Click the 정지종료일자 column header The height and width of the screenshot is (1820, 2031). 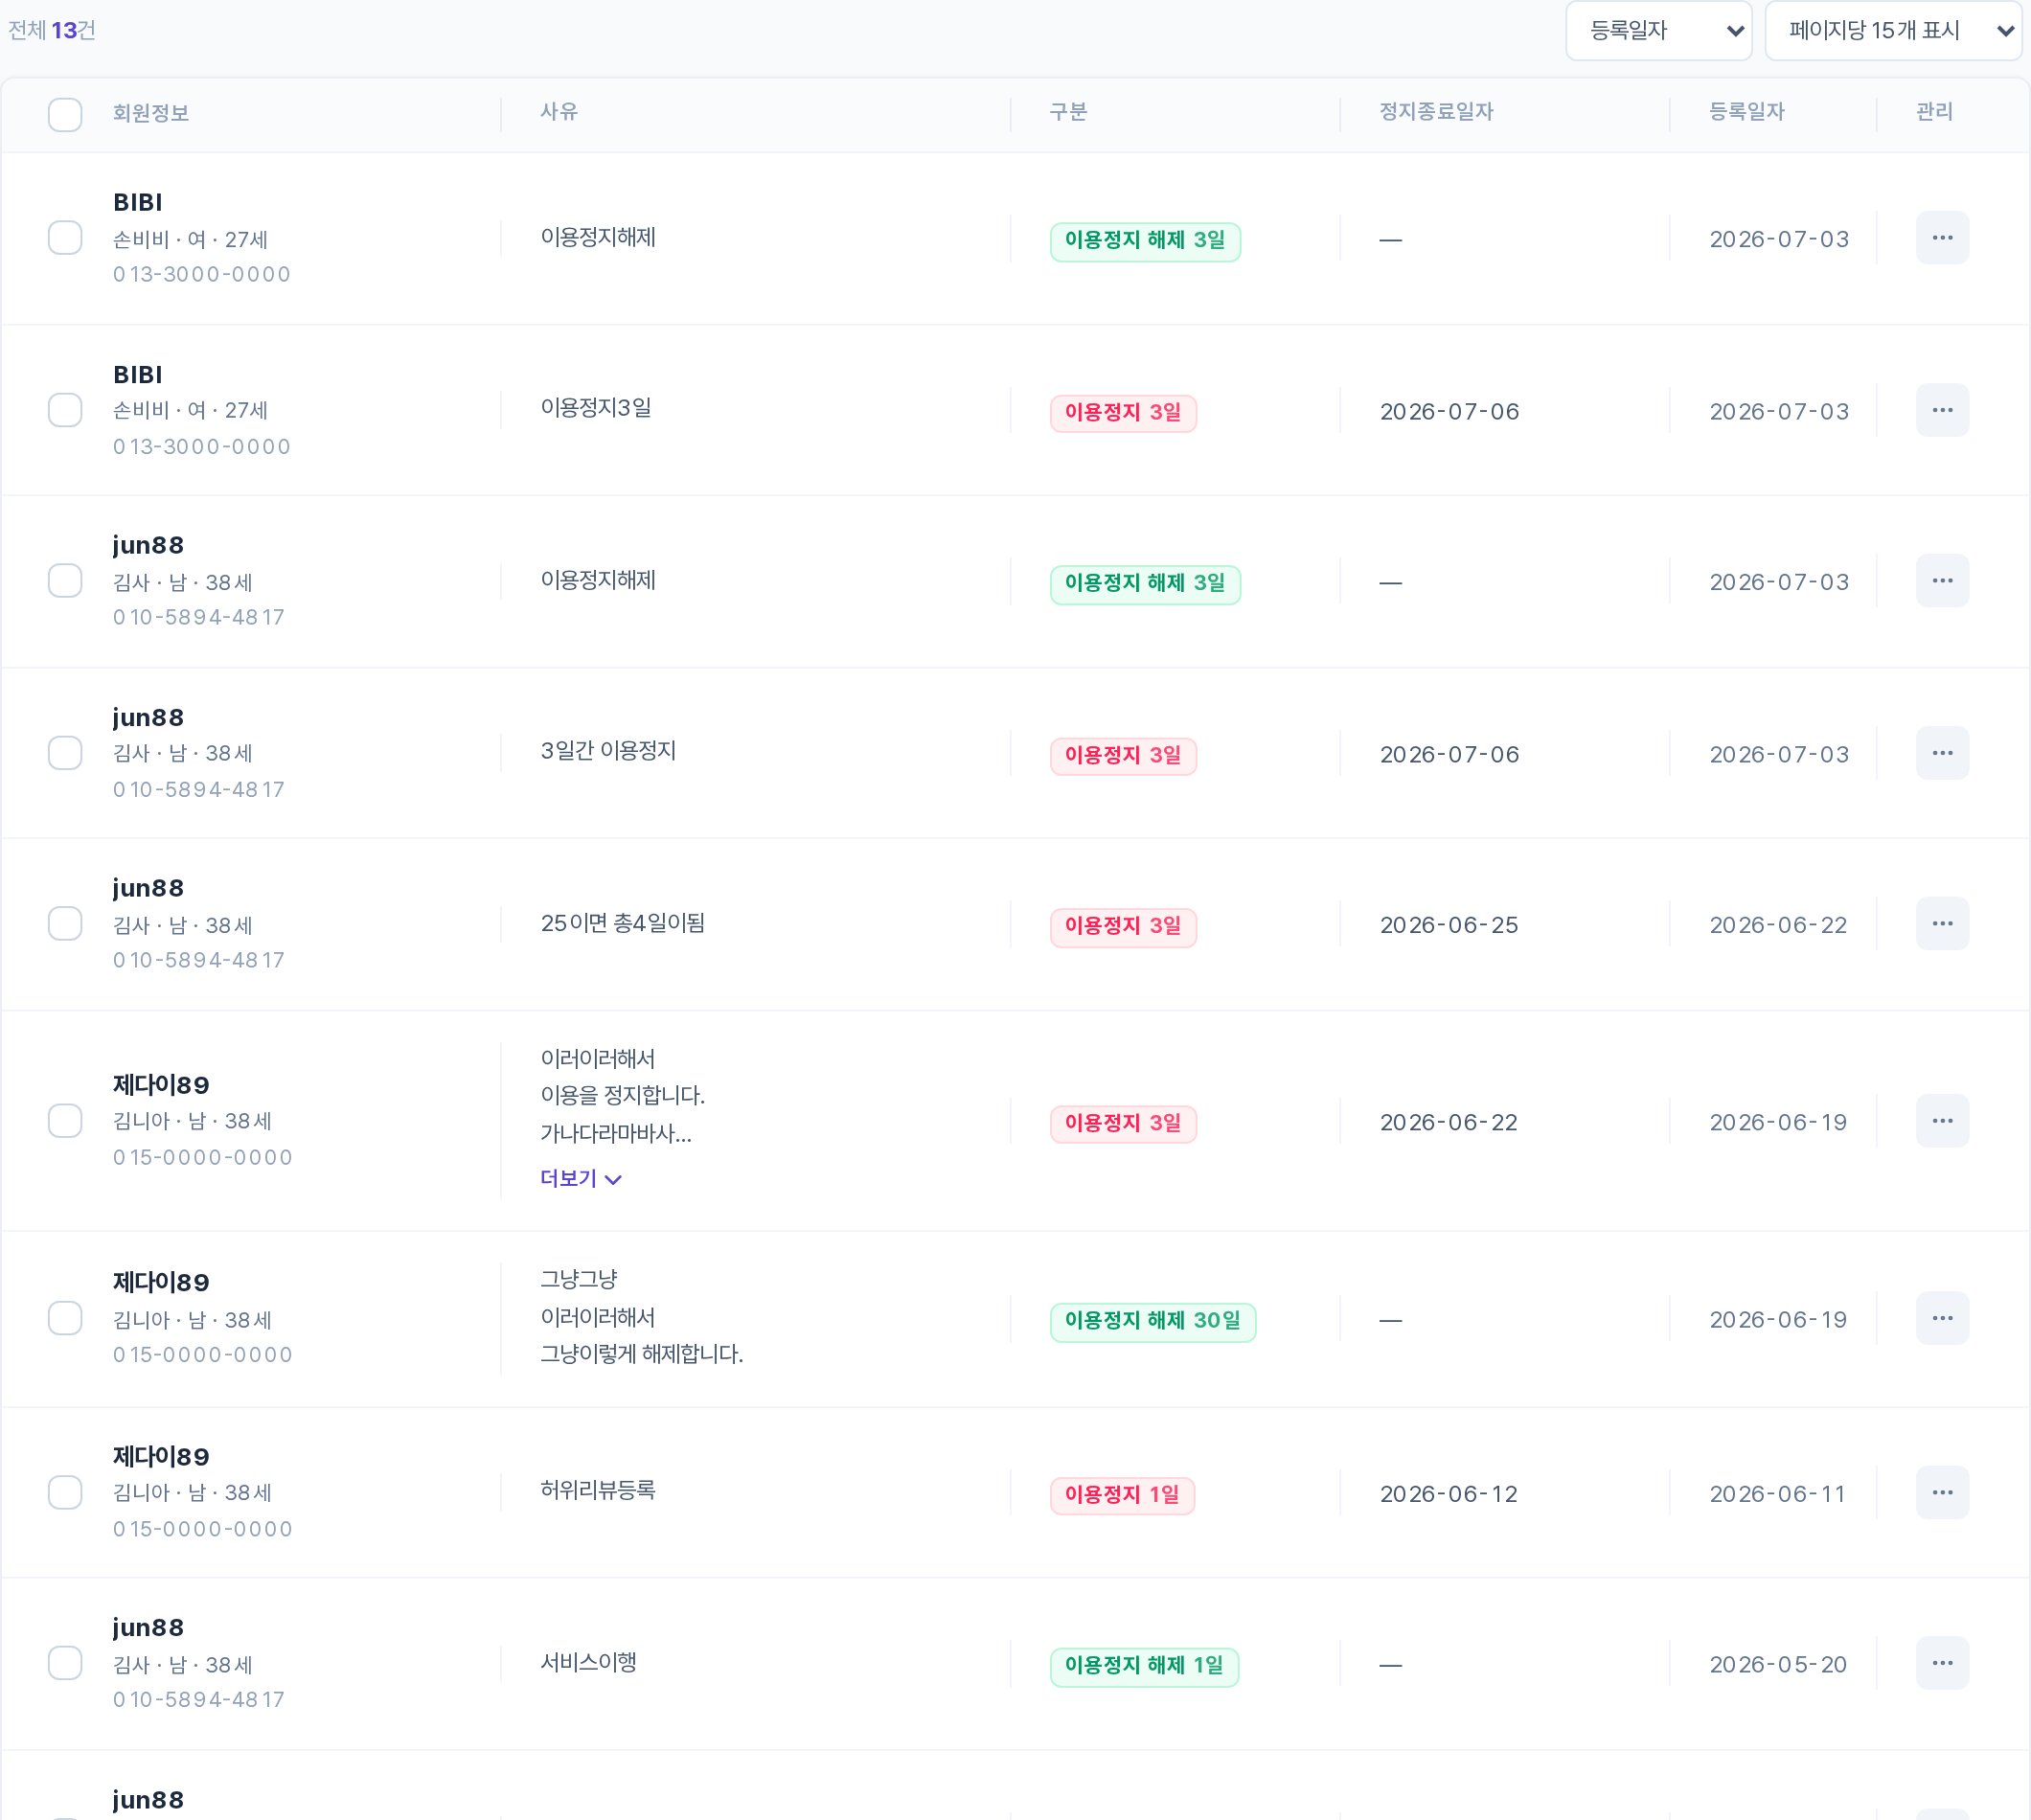(x=1436, y=112)
